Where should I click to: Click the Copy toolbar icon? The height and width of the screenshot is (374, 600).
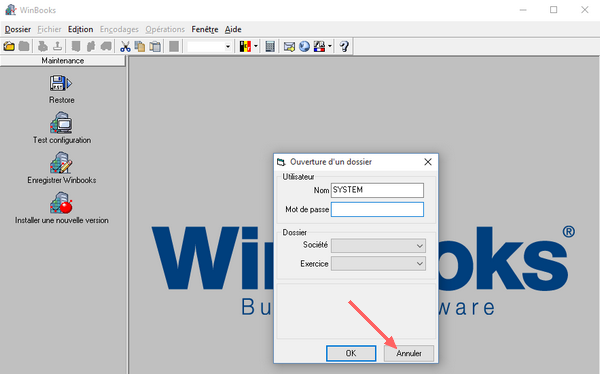pos(140,47)
